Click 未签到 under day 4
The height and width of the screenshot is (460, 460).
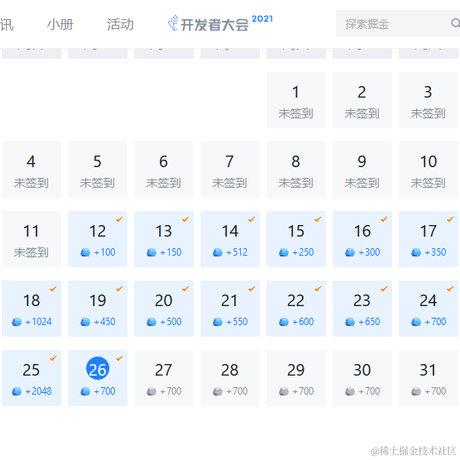pos(31,183)
